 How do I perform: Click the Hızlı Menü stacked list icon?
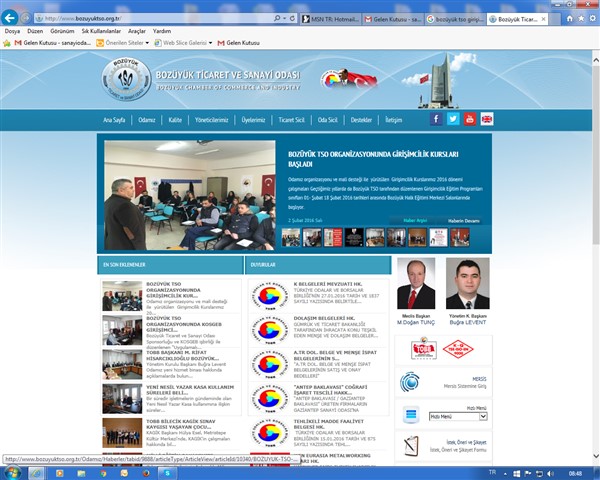click(x=411, y=415)
